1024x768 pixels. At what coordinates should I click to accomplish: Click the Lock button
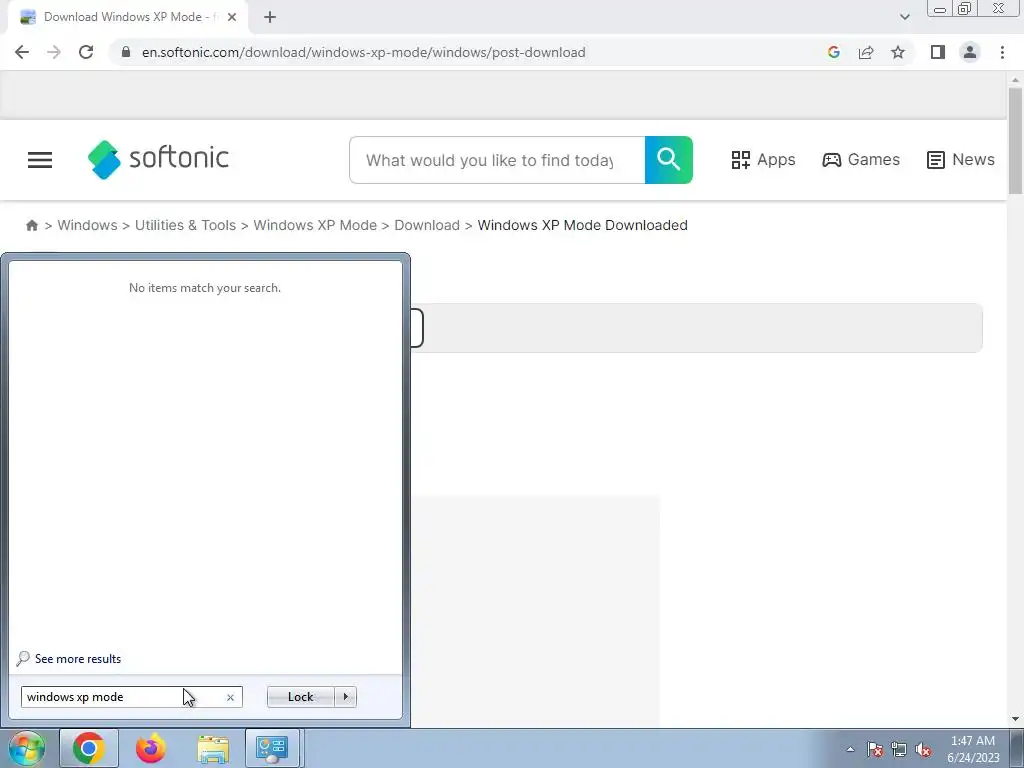(300, 697)
